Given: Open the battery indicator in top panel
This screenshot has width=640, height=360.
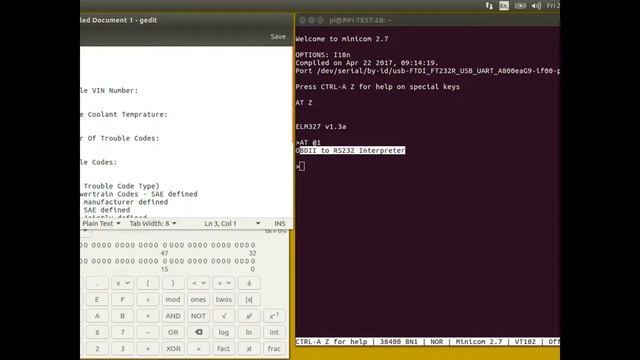Looking at the screenshot, I should pos(520,6).
